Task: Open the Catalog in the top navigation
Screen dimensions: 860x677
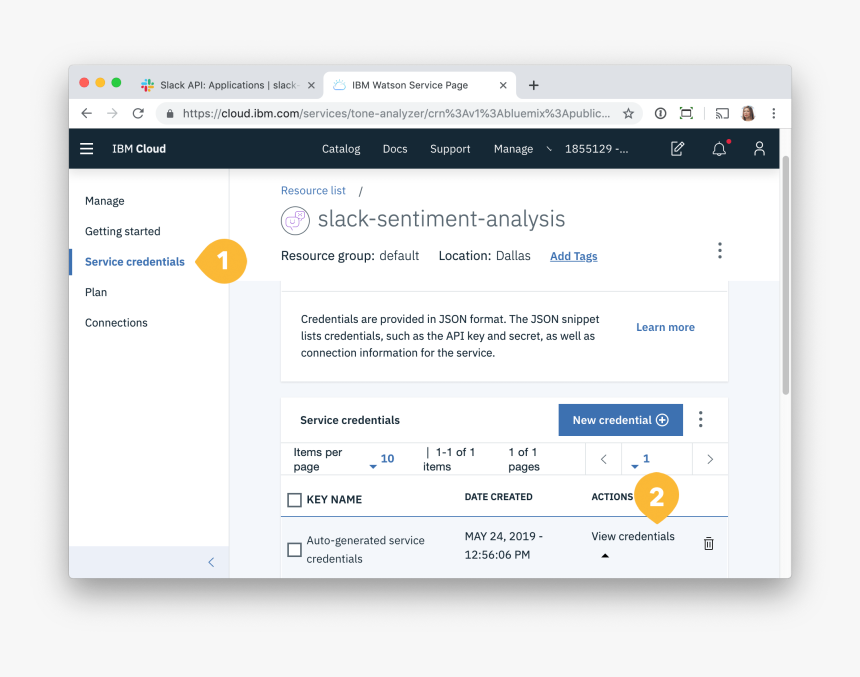Action: tap(341, 149)
